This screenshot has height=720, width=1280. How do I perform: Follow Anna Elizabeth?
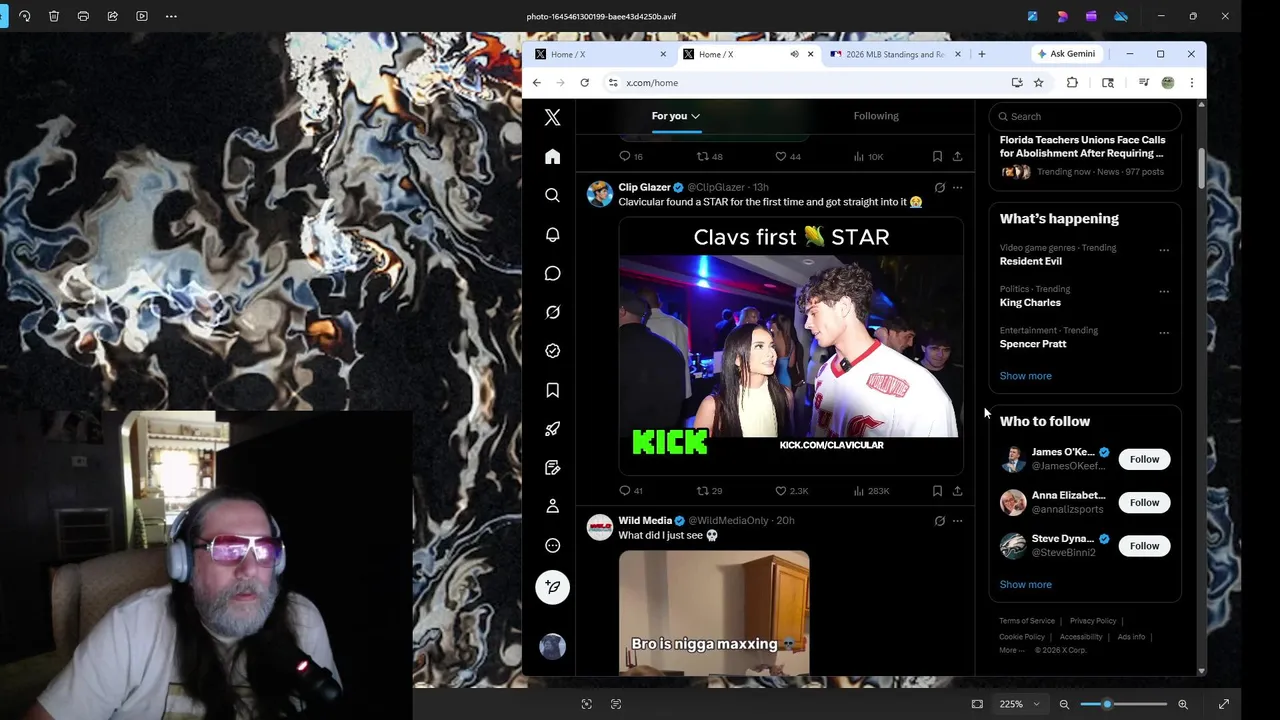pyautogui.click(x=1144, y=502)
